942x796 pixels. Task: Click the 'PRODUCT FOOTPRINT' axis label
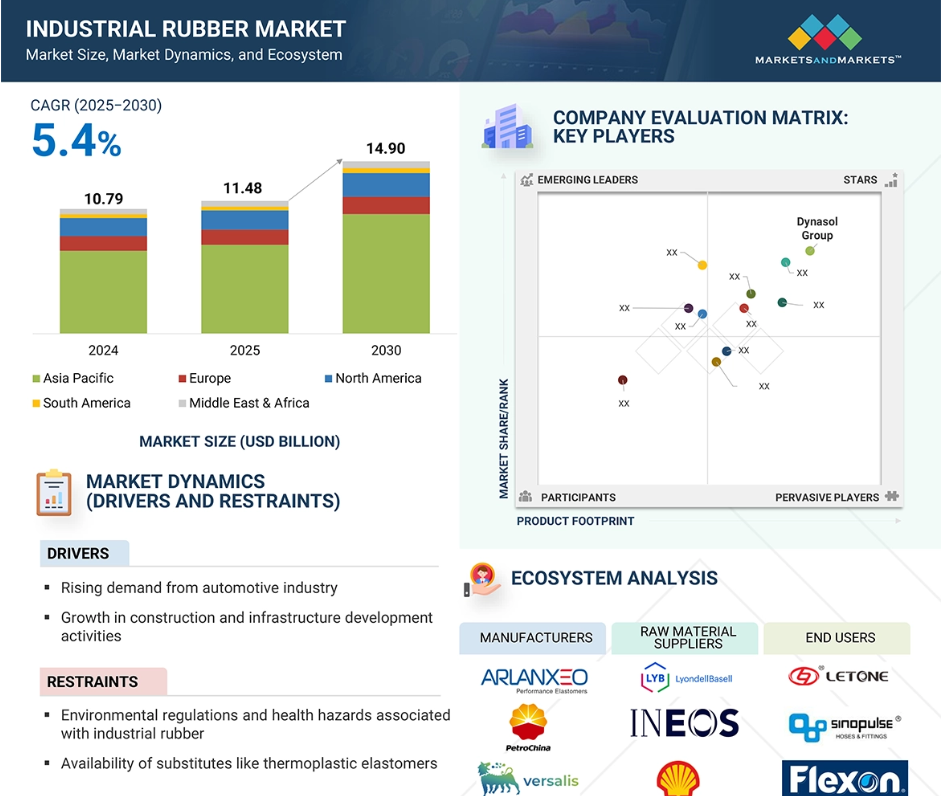(575, 521)
